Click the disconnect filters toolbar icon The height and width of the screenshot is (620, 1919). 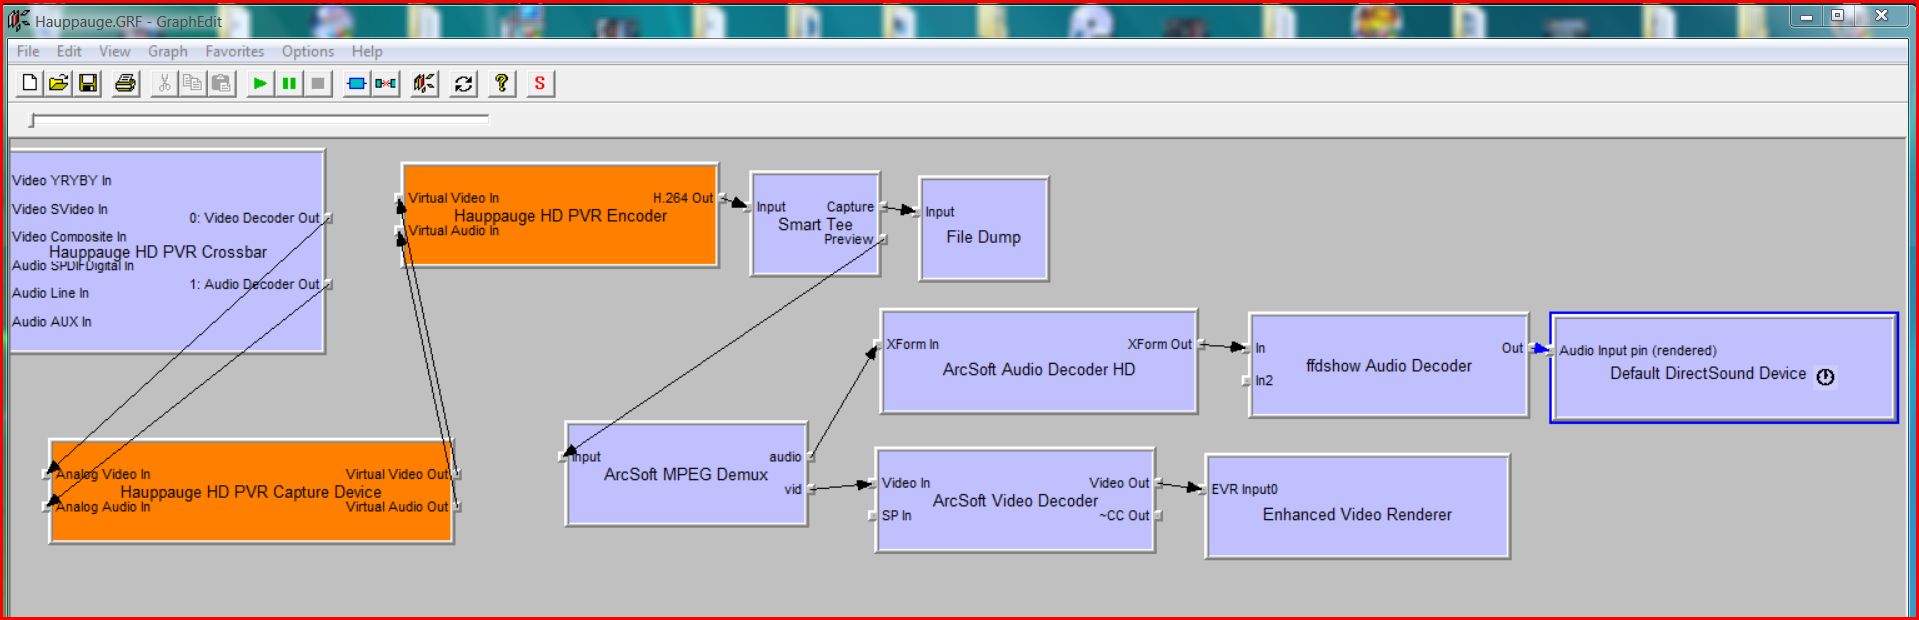386,83
